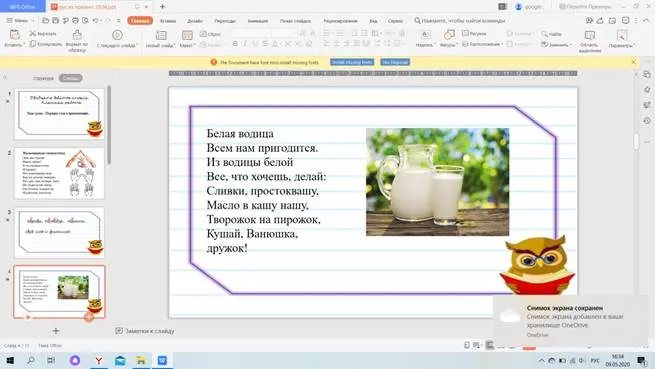655x369 pixels.
Task: Open the Windows Start menu
Action: tap(10, 360)
